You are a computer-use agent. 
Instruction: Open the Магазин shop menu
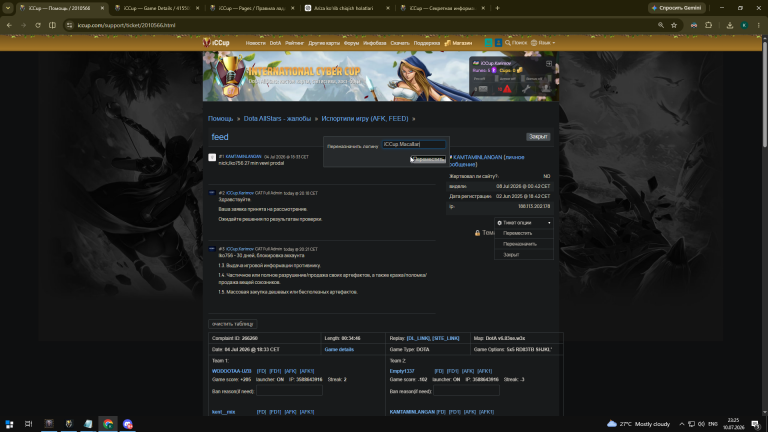[x=458, y=43]
